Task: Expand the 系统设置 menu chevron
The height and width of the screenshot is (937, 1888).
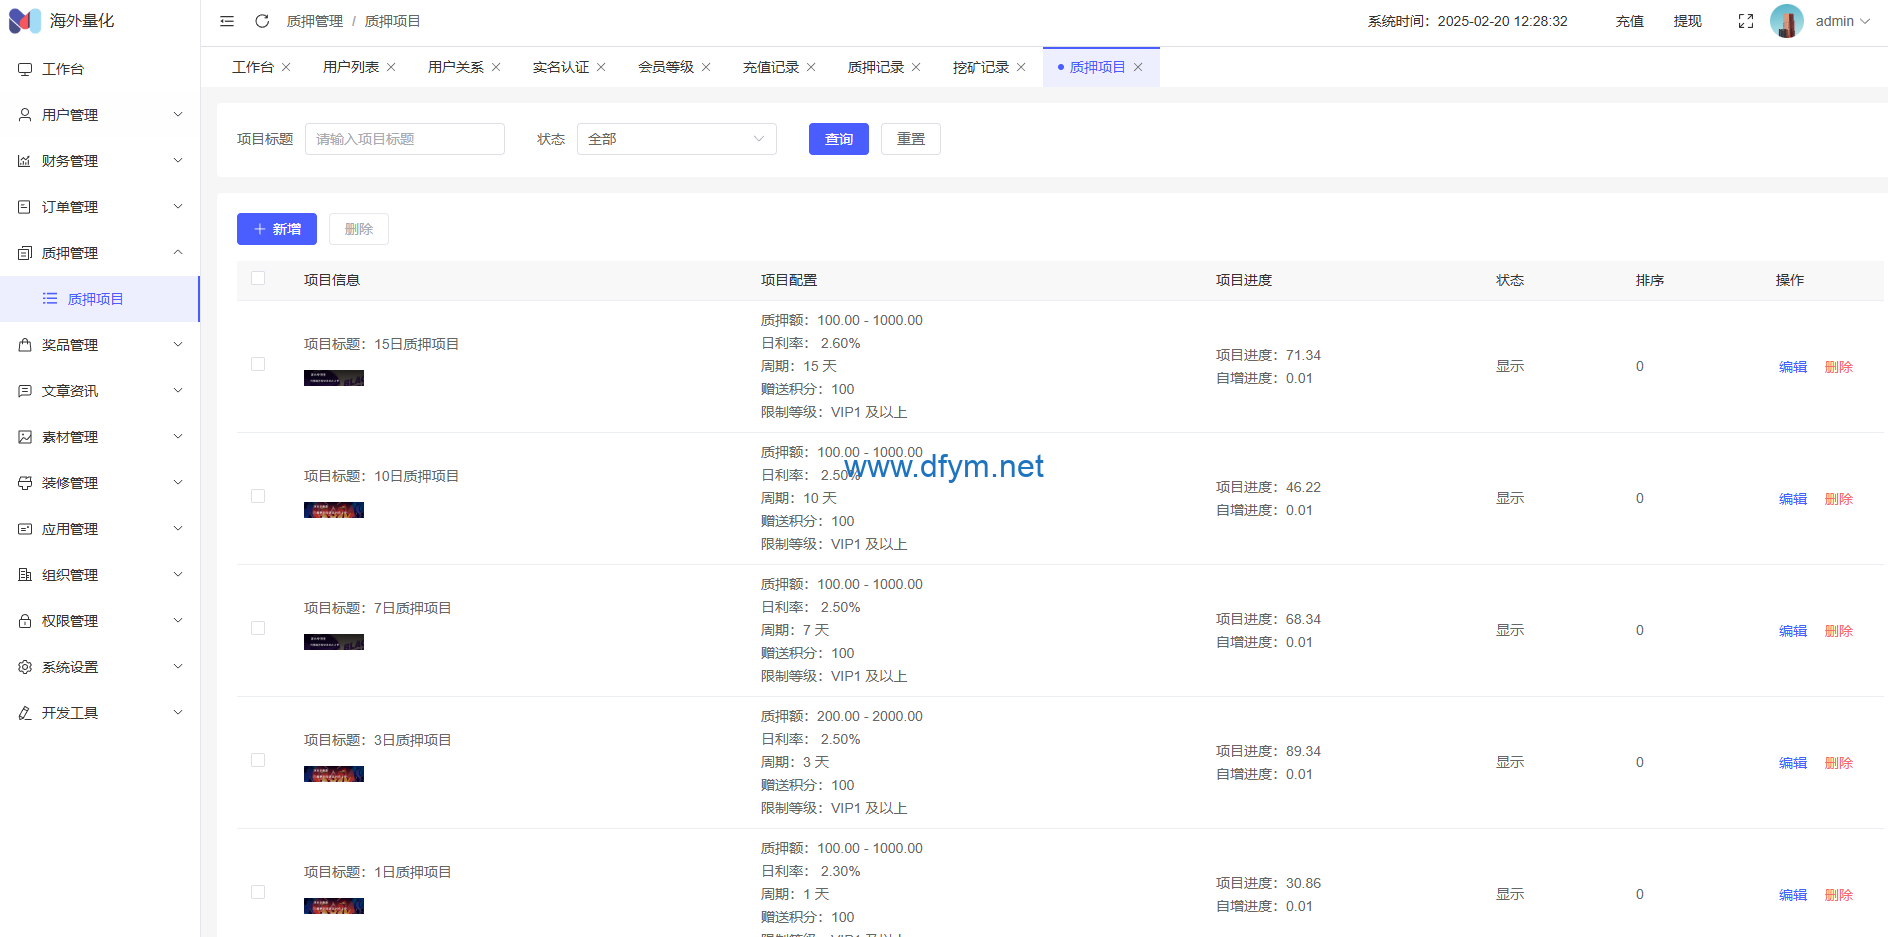Action: tap(178, 667)
